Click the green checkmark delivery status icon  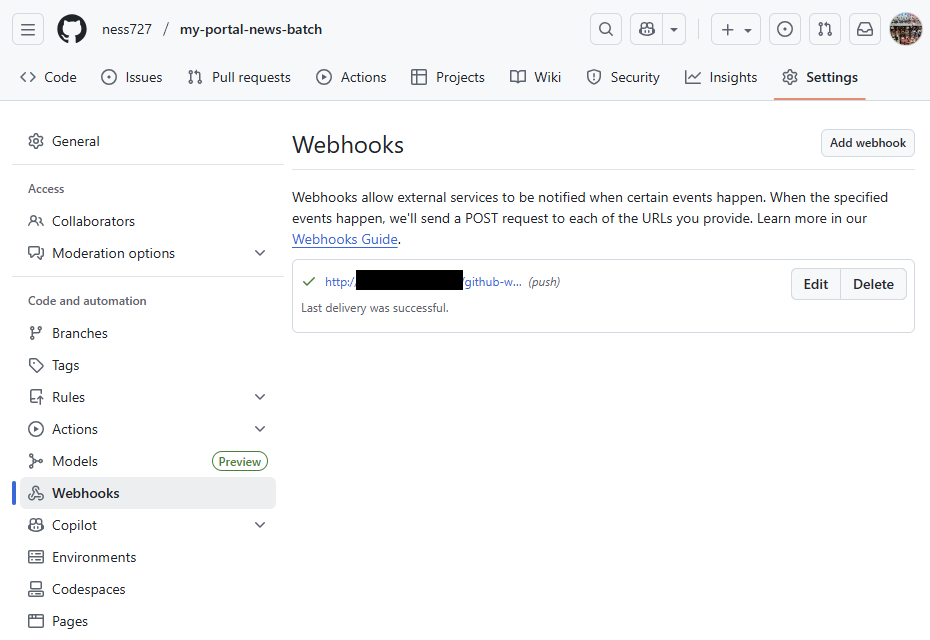point(309,282)
